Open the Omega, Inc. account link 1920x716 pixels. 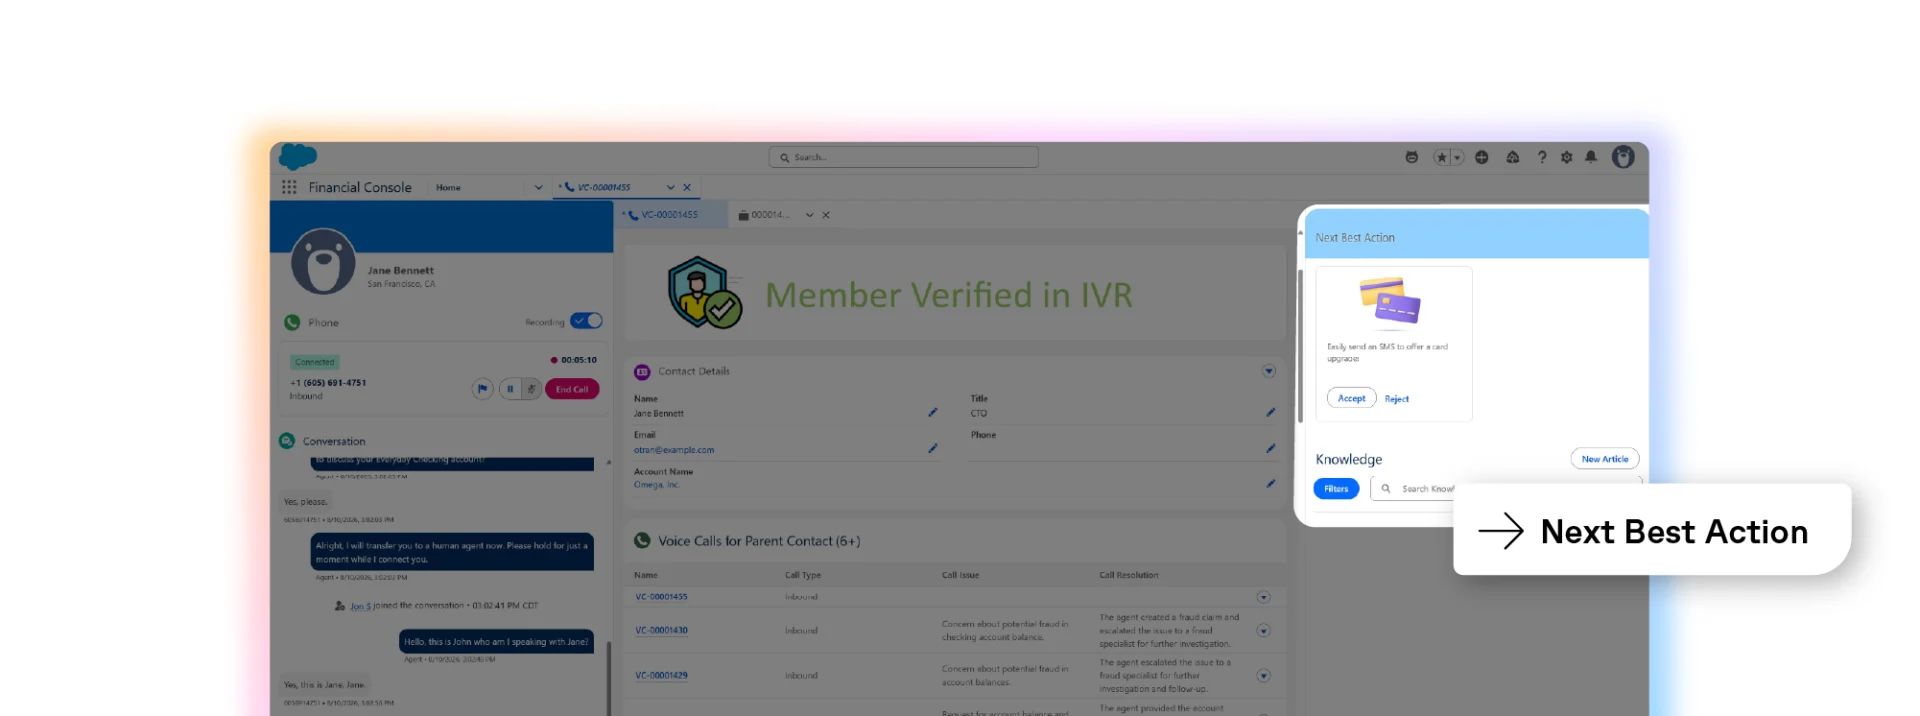tap(657, 485)
